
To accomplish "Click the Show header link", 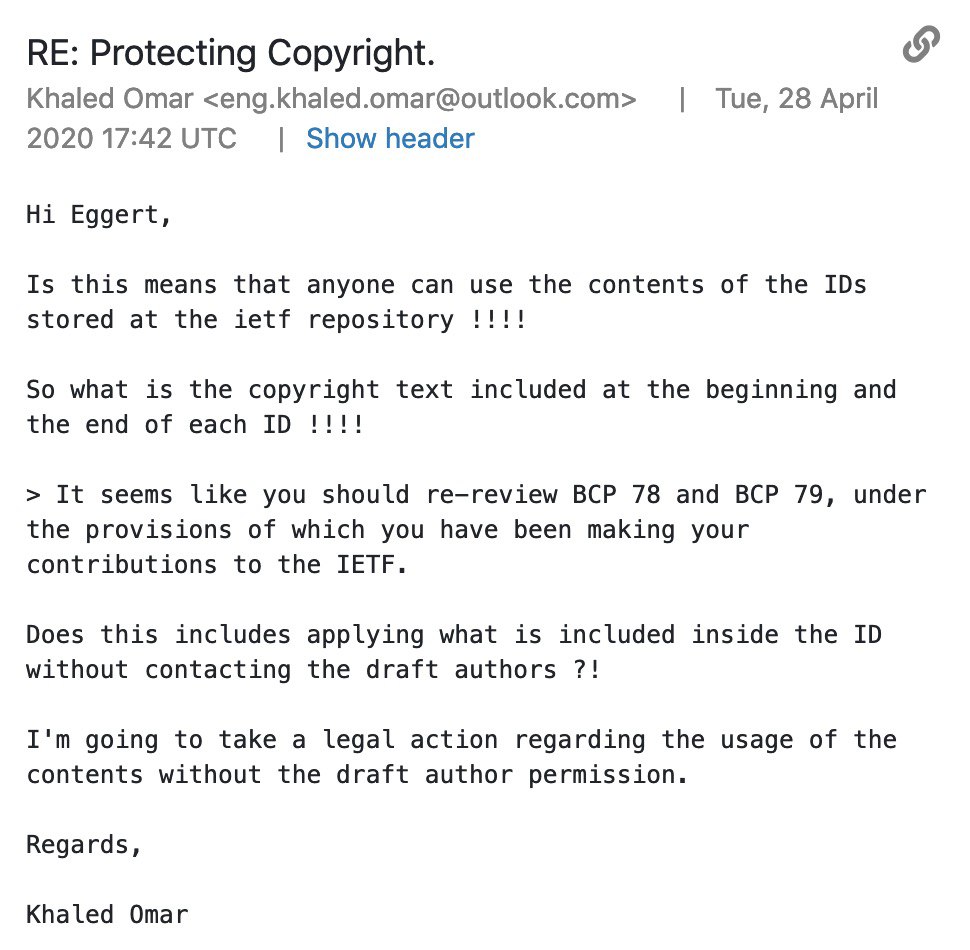I will tap(390, 138).
